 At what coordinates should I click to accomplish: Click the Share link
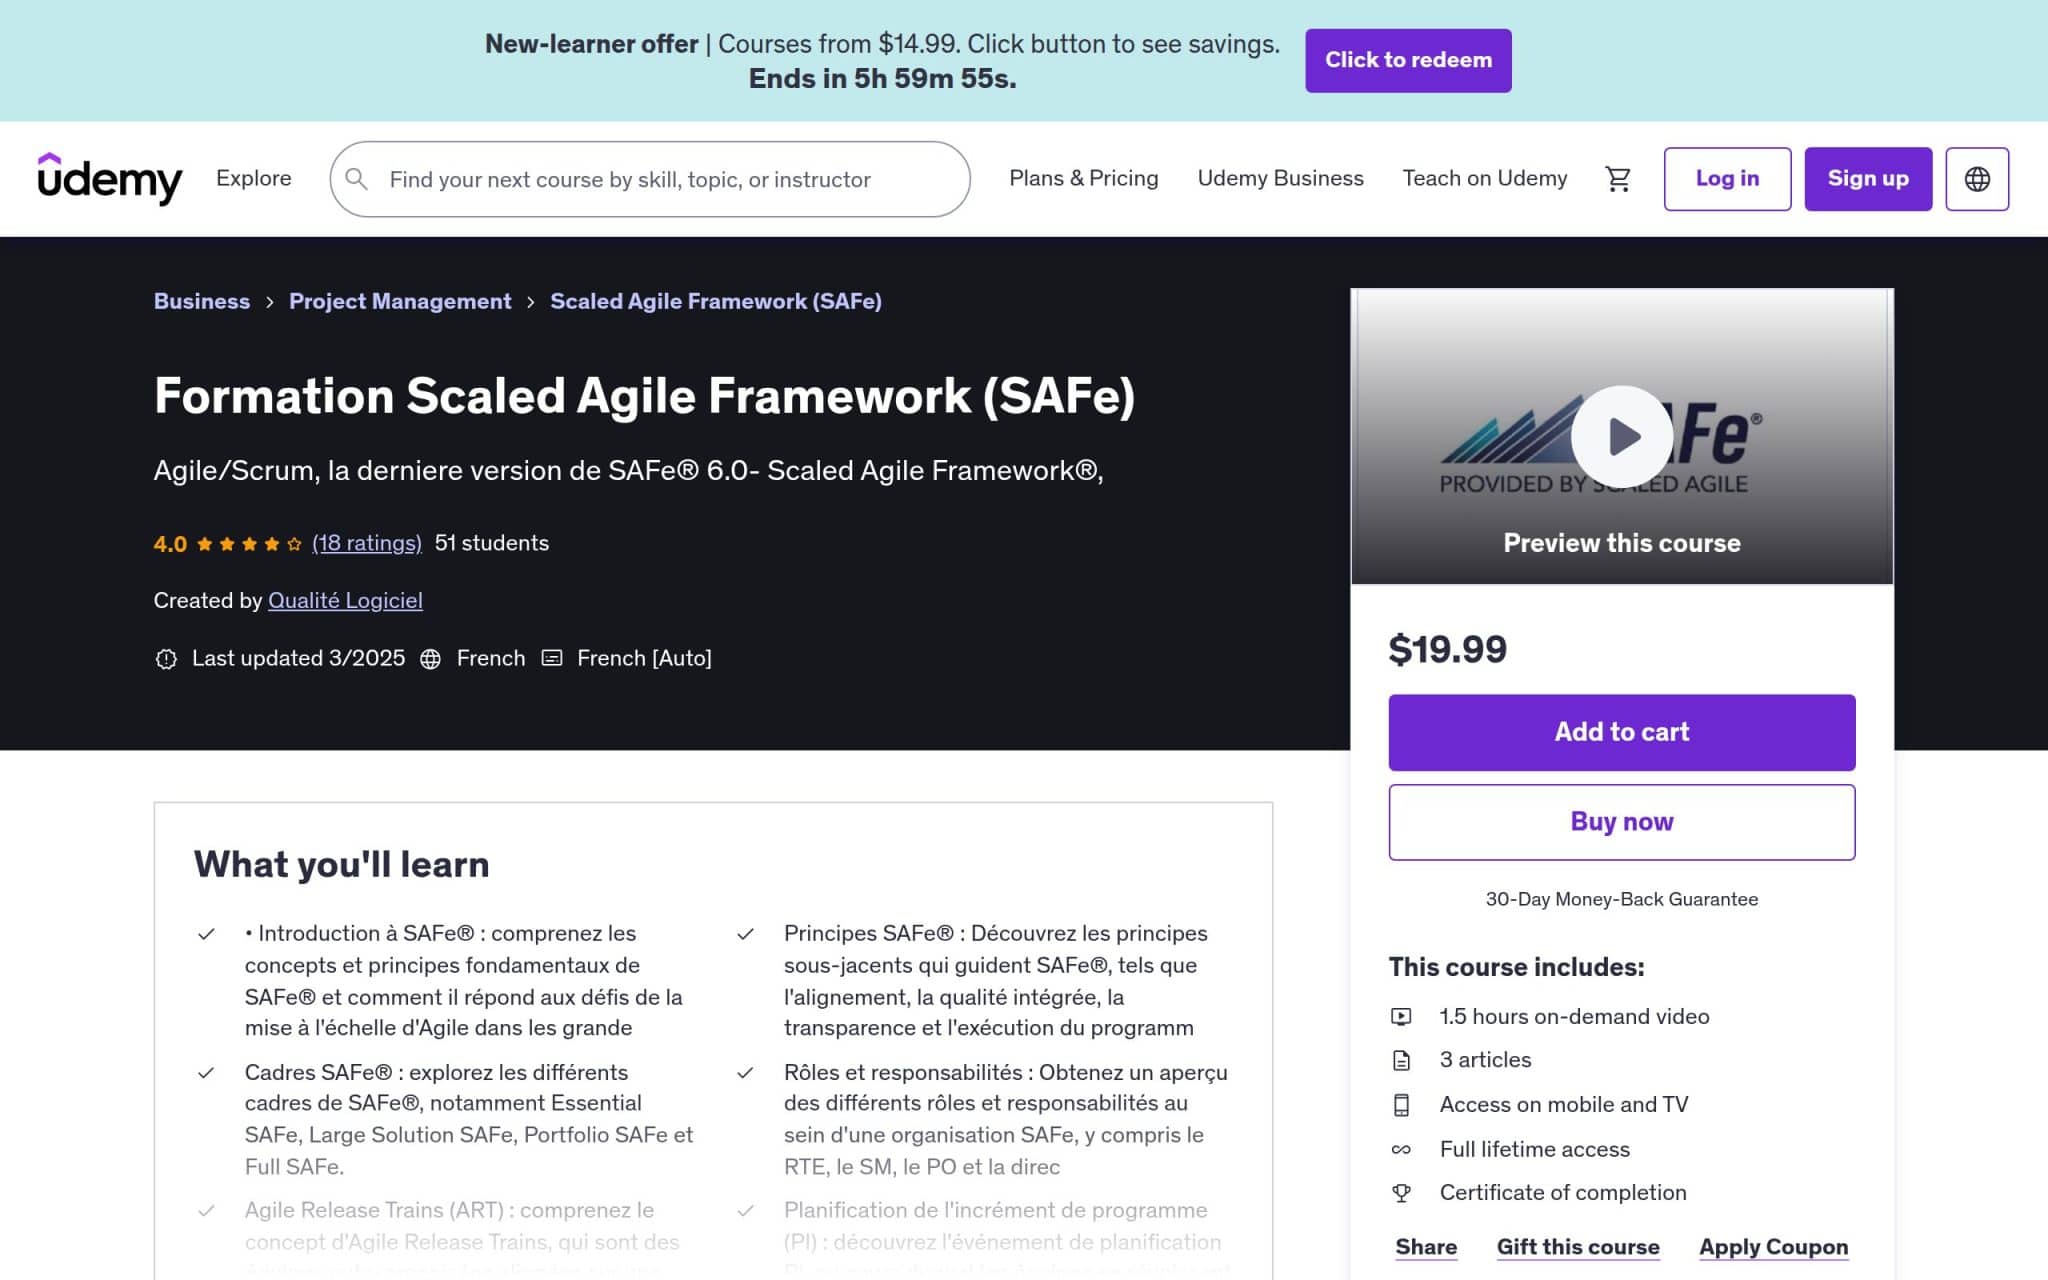coord(1426,1247)
